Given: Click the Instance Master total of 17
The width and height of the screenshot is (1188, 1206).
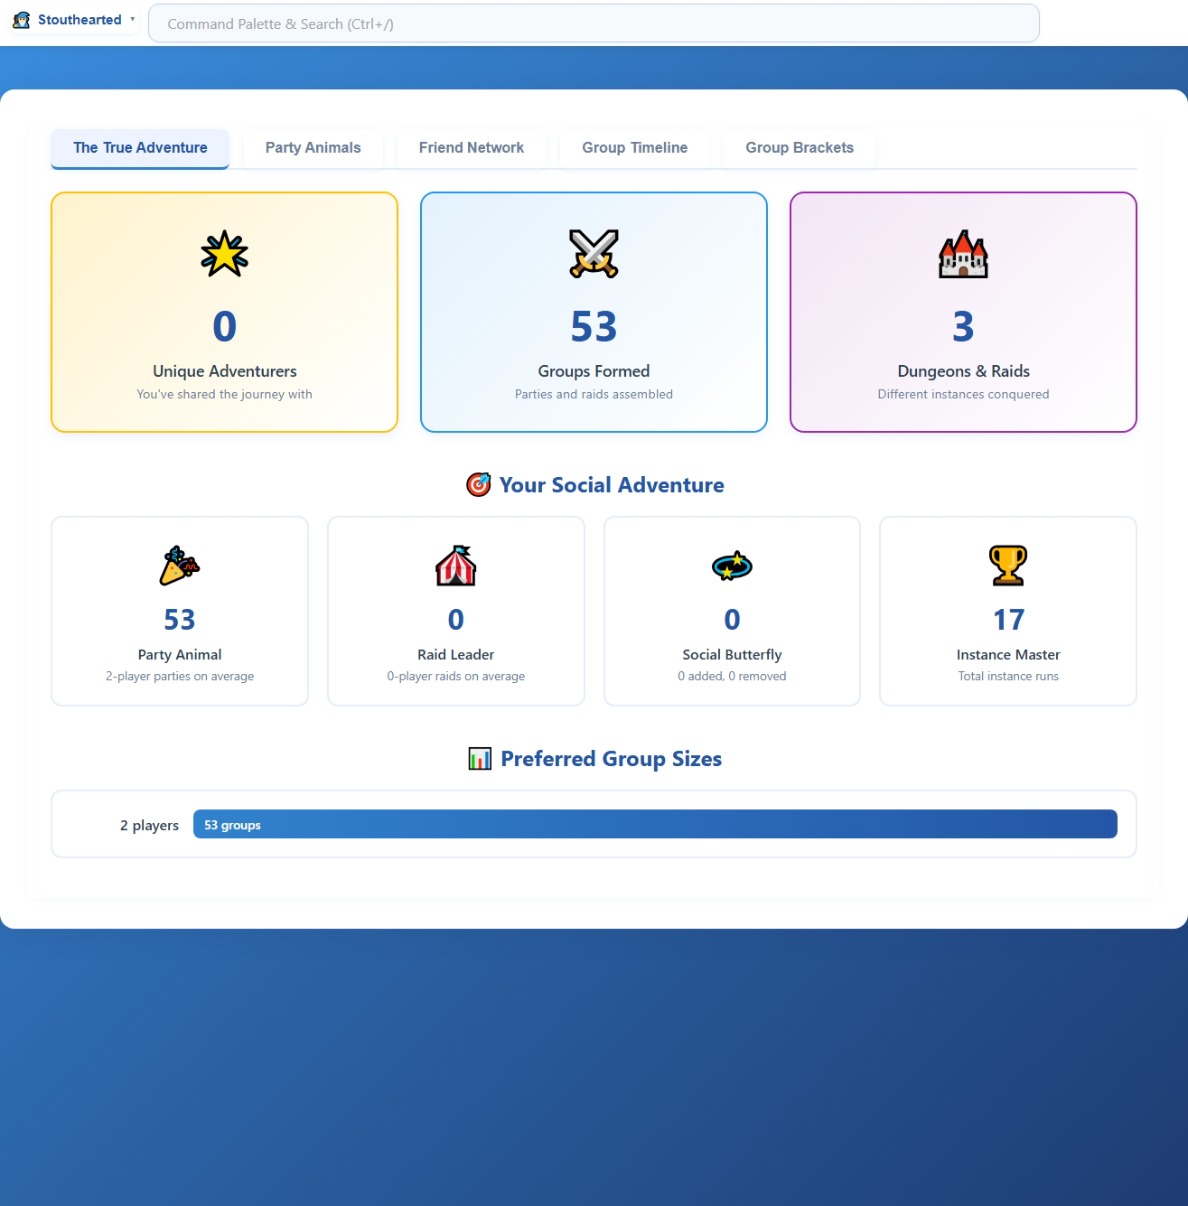Looking at the screenshot, I should click(x=1008, y=620).
